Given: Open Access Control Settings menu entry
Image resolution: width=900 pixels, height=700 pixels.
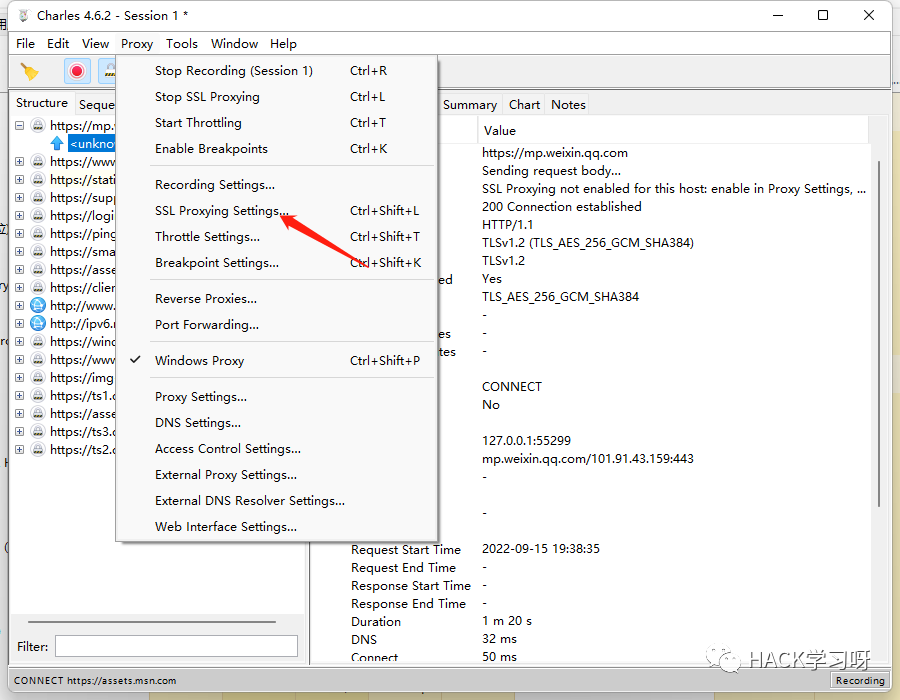Looking at the screenshot, I should [276, 449].
